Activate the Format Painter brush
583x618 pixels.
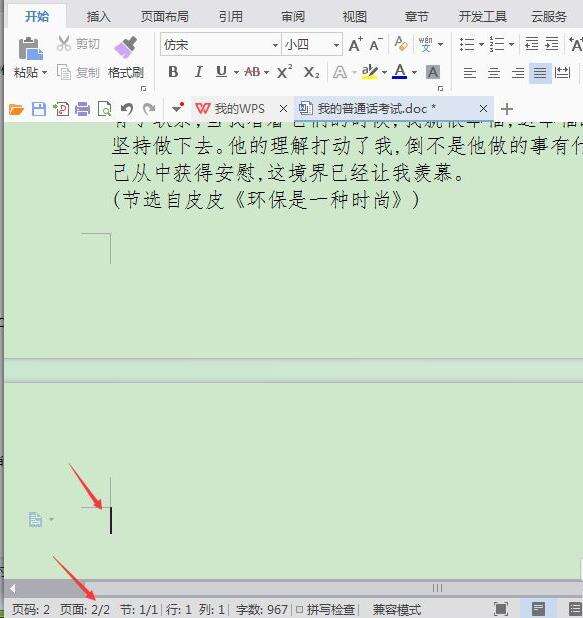(x=125, y=47)
